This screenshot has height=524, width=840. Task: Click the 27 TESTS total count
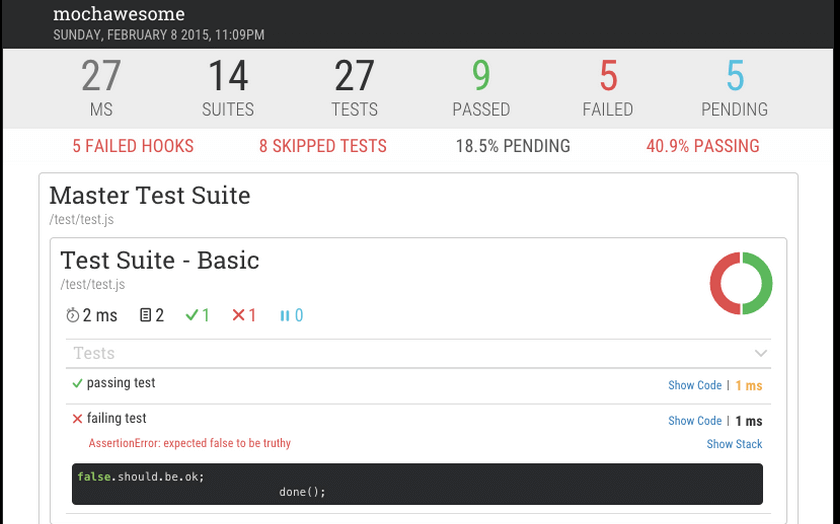click(355, 88)
